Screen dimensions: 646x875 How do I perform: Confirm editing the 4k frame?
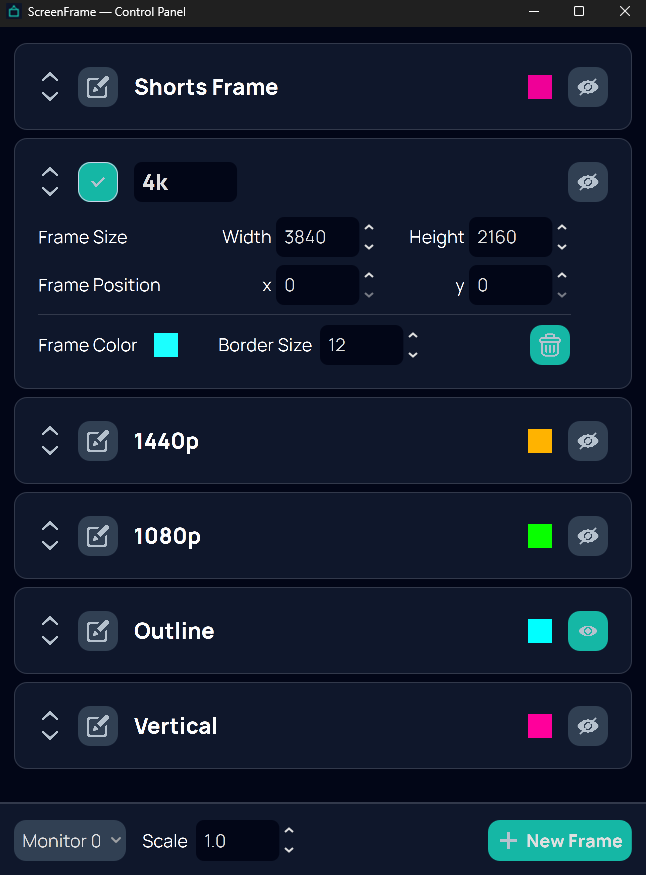tap(98, 182)
